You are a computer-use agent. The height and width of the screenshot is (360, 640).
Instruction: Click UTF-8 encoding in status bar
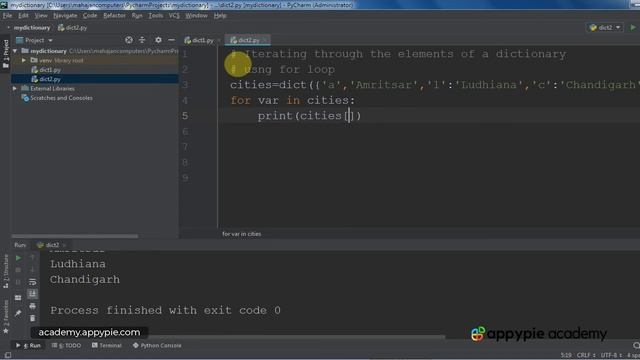(611, 355)
